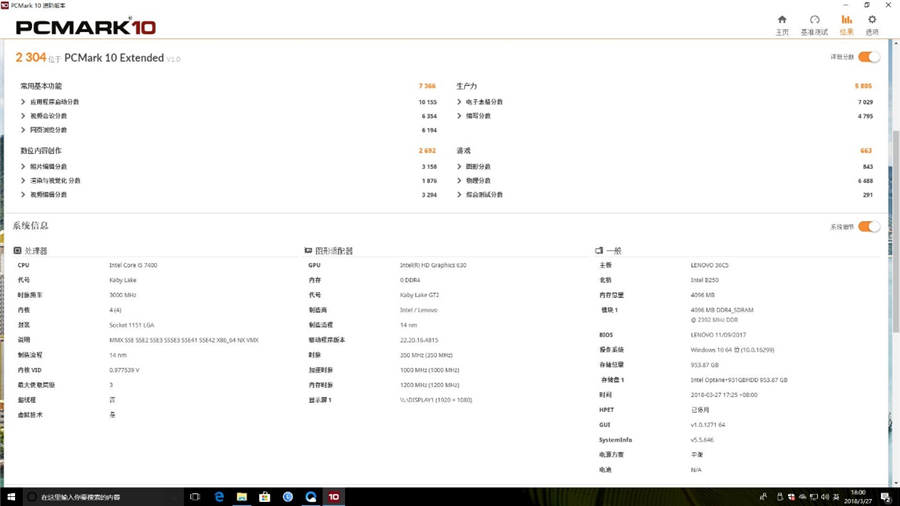Open File Explorer from the taskbar
This screenshot has width=900, height=506.
(242, 497)
